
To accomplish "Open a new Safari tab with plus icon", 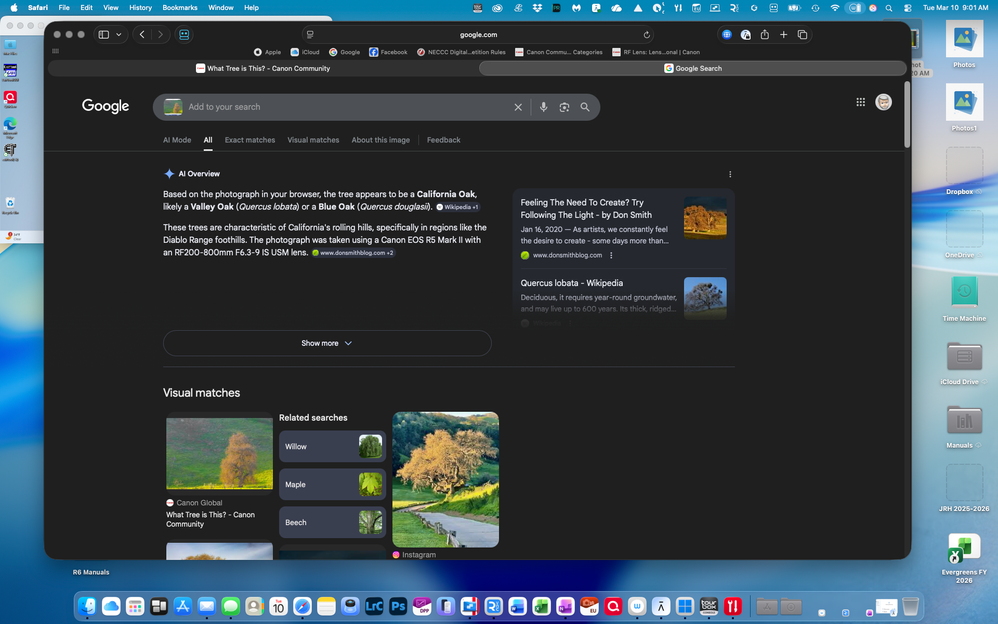I will point(784,35).
